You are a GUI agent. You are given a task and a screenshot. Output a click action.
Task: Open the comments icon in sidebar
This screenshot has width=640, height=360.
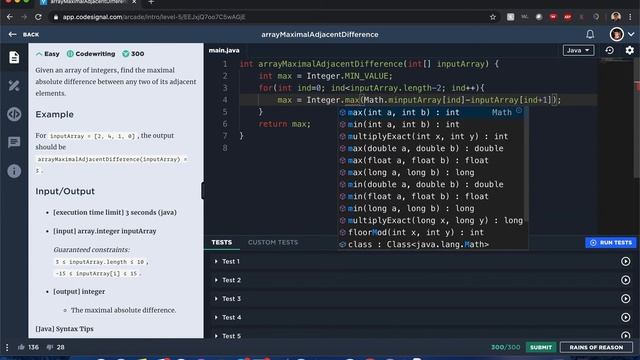(14, 142)
